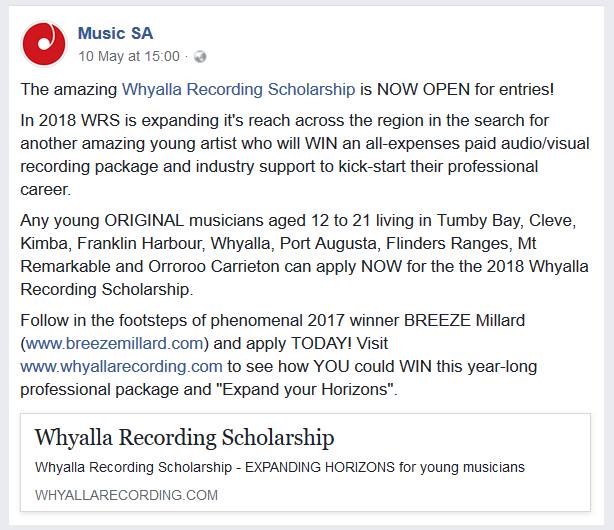The image size is (614, 530).
Task: Open the Music SA page name link
Action: coord(115,33)
